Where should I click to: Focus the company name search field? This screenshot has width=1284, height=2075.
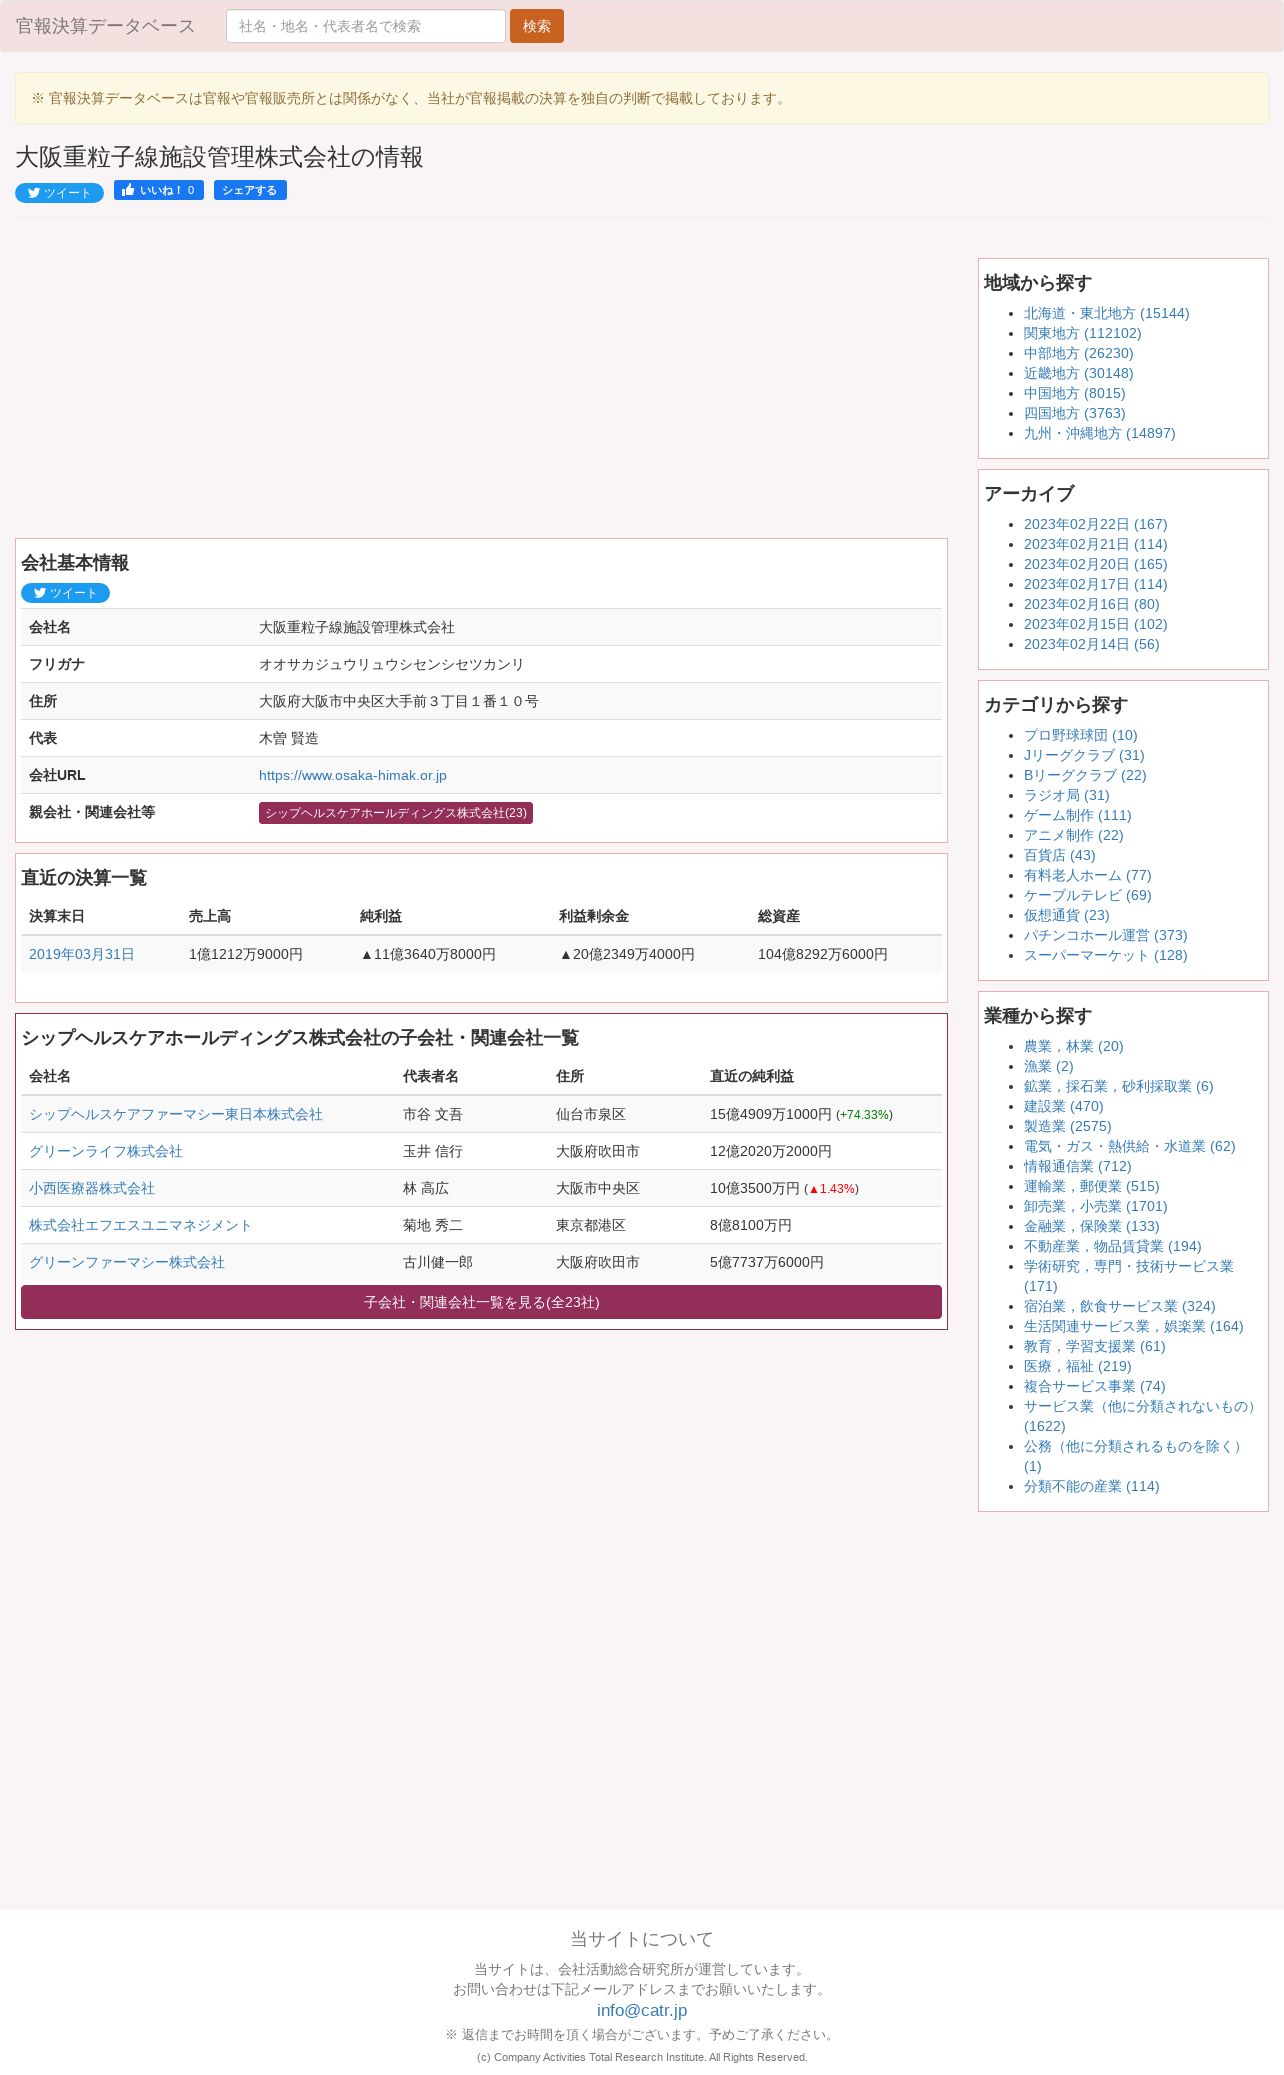(x=365, y=26)
